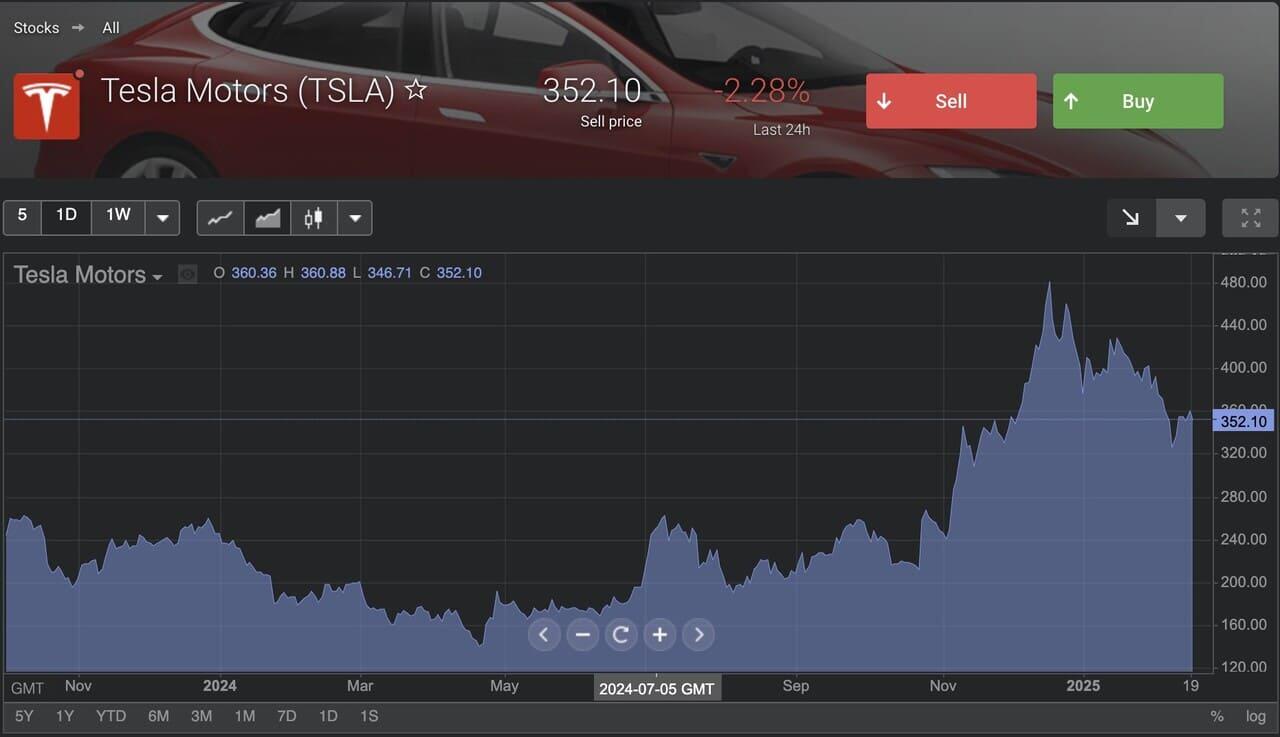The image size is (1280, 737).
Task: Add Tesla to favorites with star
Action: point(416,91)
